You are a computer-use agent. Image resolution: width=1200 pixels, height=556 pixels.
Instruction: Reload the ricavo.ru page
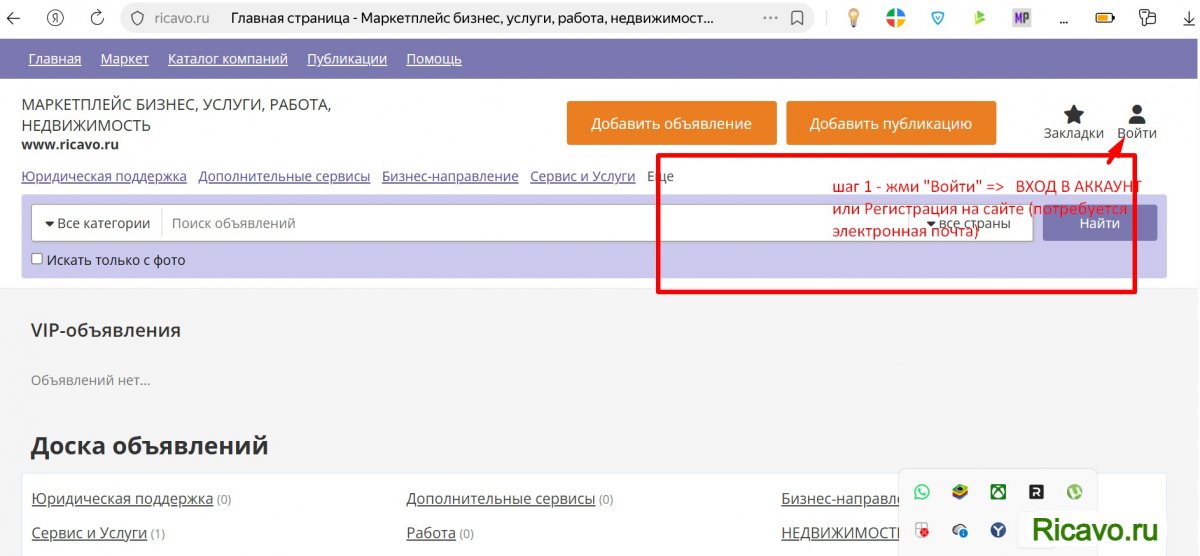(x=97, y=18)
